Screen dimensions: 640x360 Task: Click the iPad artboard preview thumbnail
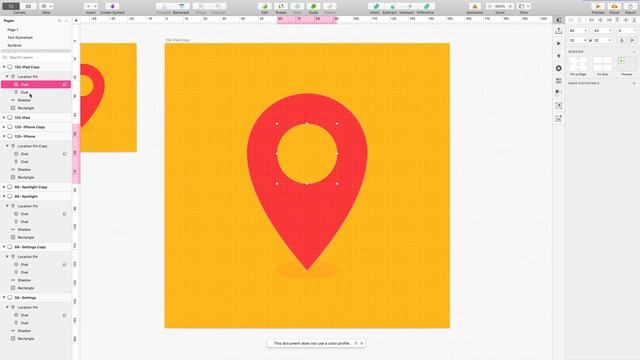click(x=109, y=98)
